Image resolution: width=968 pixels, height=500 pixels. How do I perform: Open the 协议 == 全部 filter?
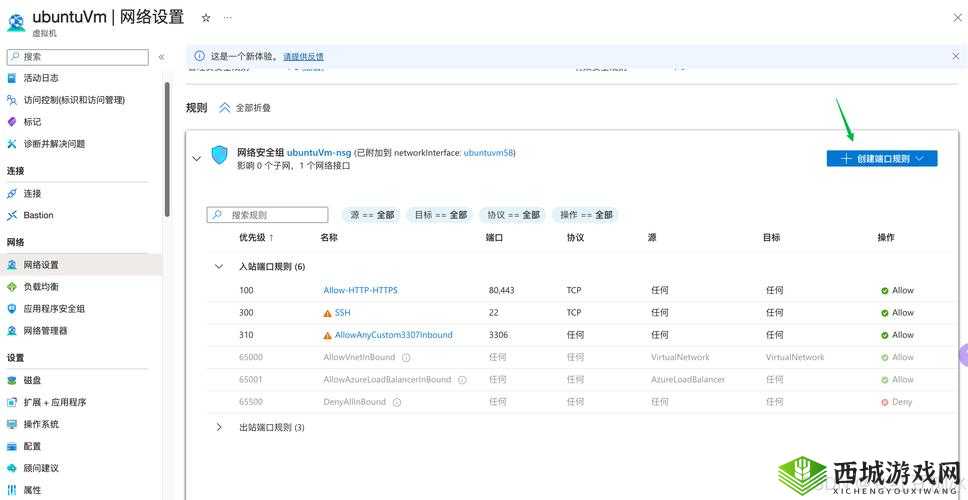(x=513, y=215)
